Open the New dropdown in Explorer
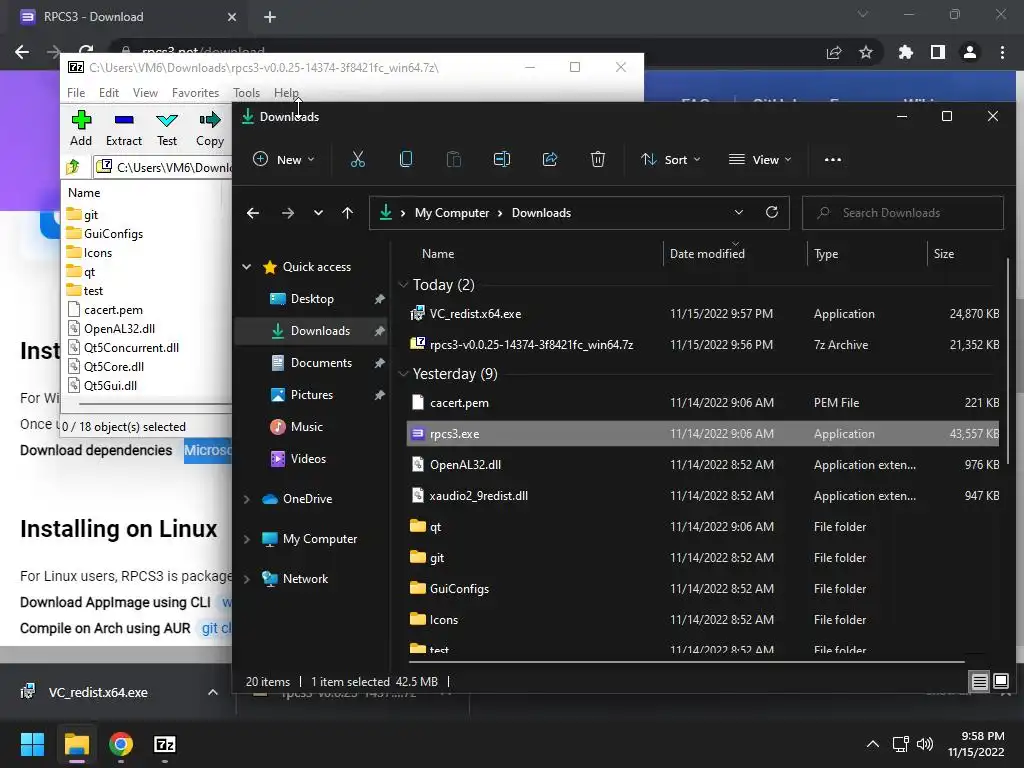 point(284,159)
